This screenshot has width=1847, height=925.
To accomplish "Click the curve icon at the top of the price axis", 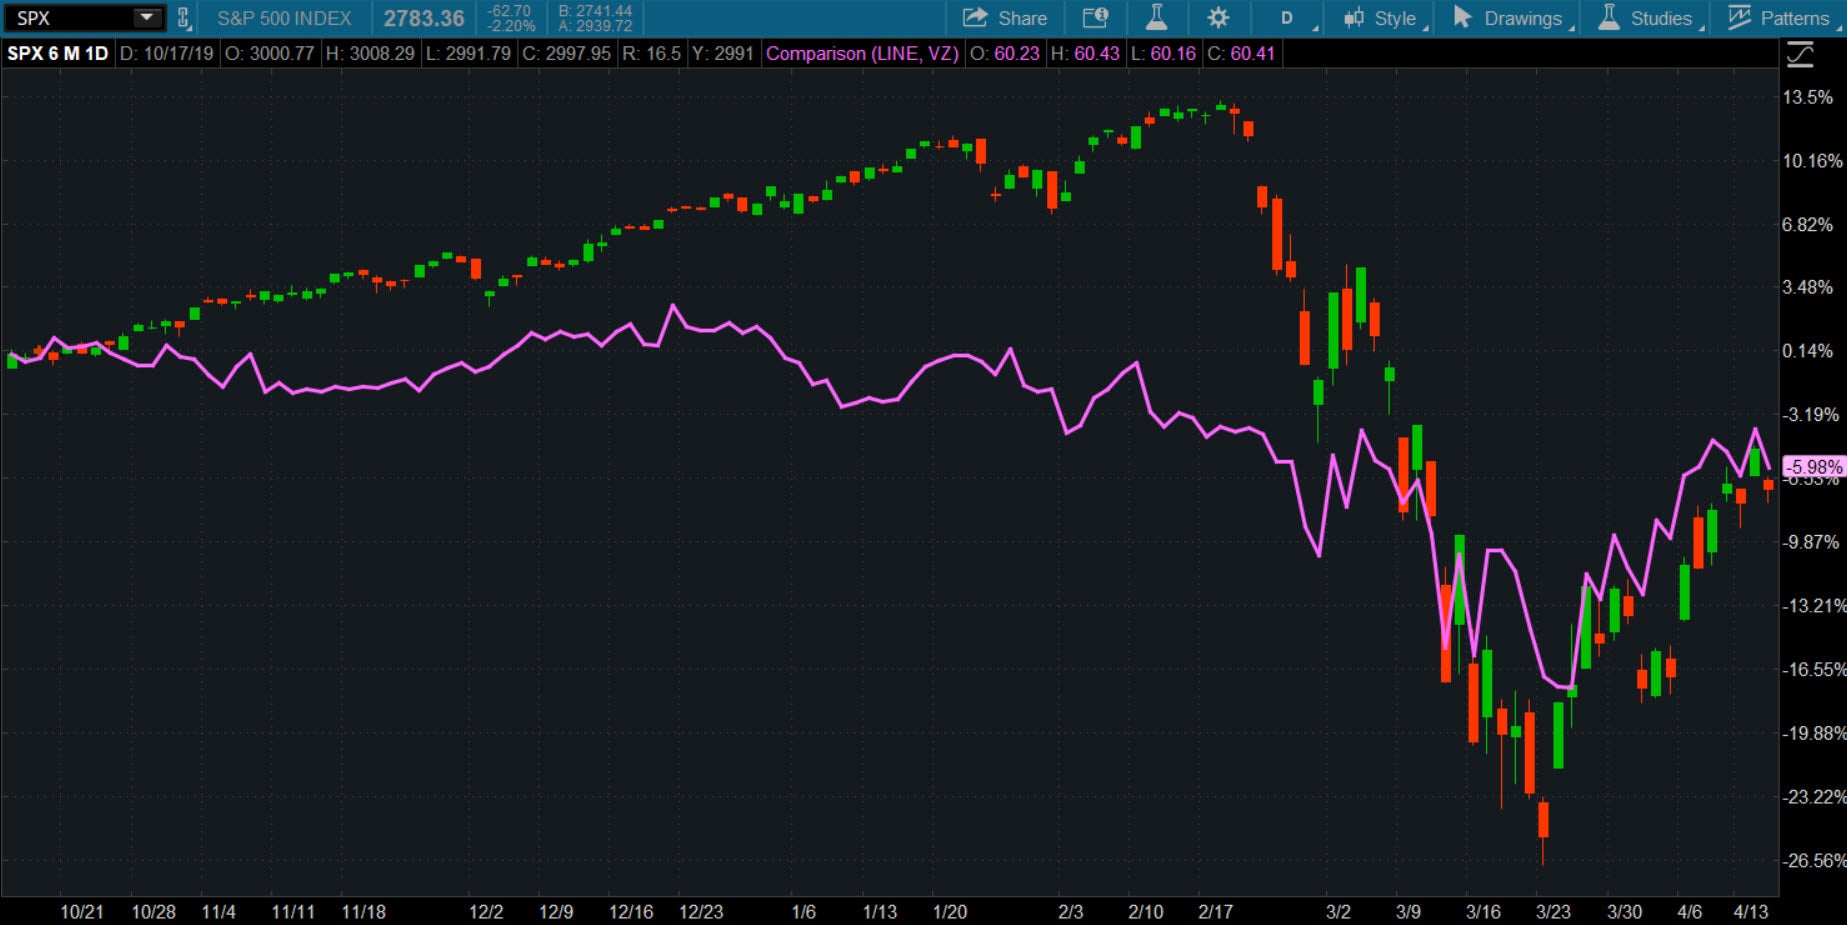I will [x=1800, y=55].
